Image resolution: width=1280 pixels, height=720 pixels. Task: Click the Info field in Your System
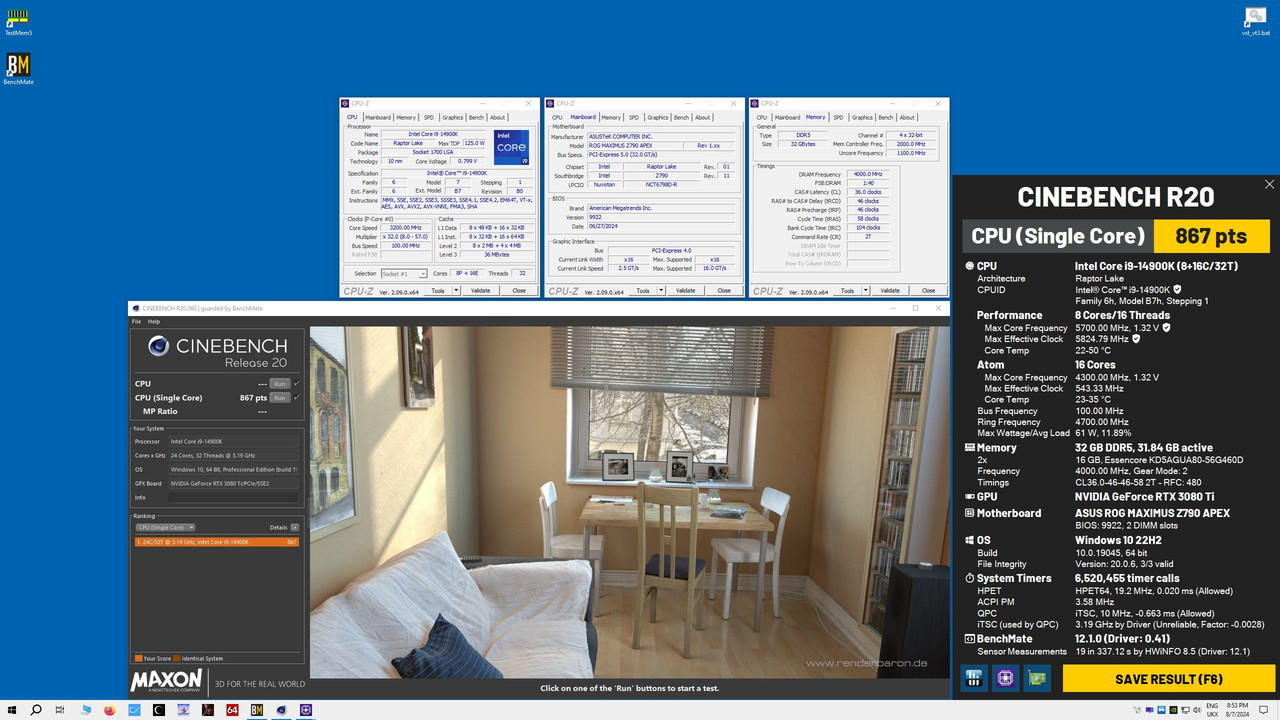[233, 497]
